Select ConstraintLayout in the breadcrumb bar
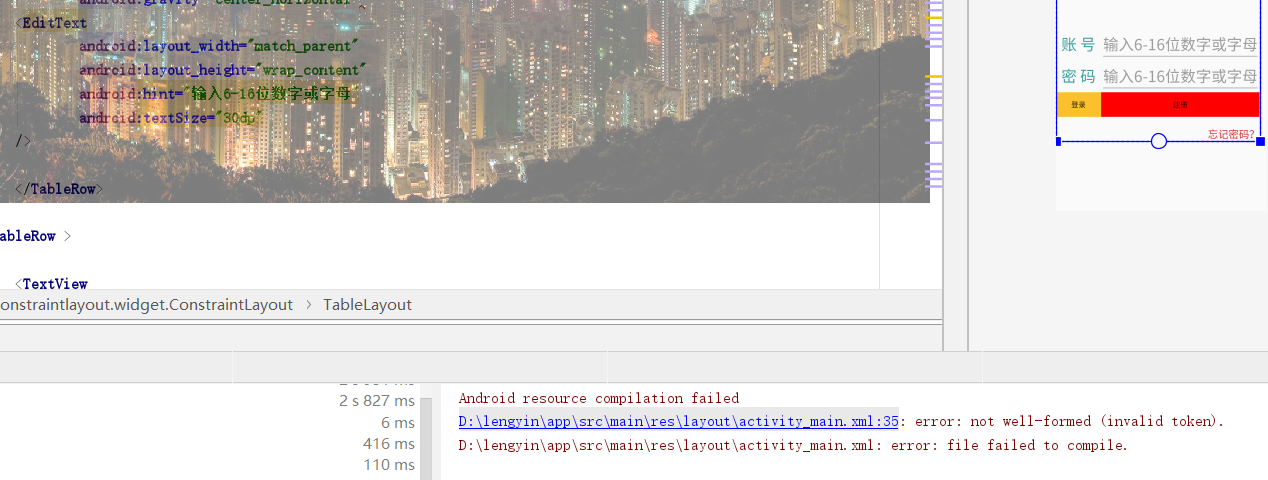This screenshot has width=1268, height=480. pyautogui.click(x=146, y=305)
